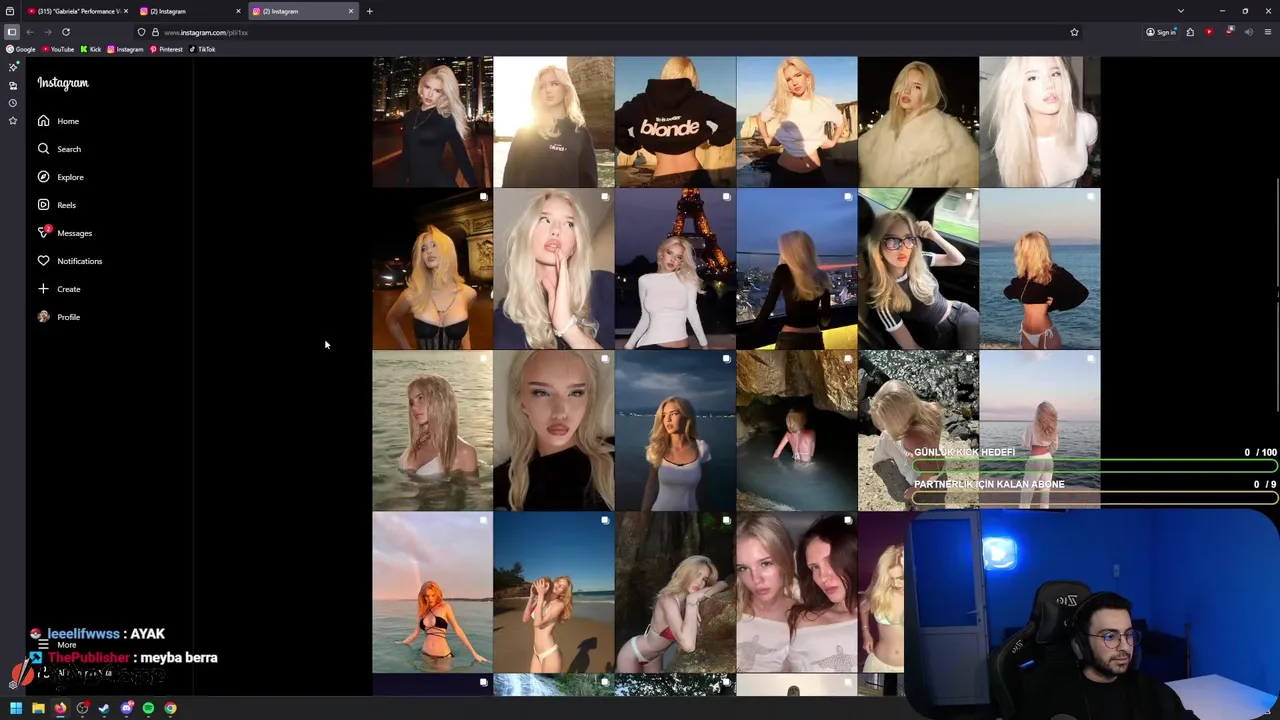The height and width of the screenshot is (720, 1280).
Task: Open File Explorer from taskbar
Action: [38, 708]
